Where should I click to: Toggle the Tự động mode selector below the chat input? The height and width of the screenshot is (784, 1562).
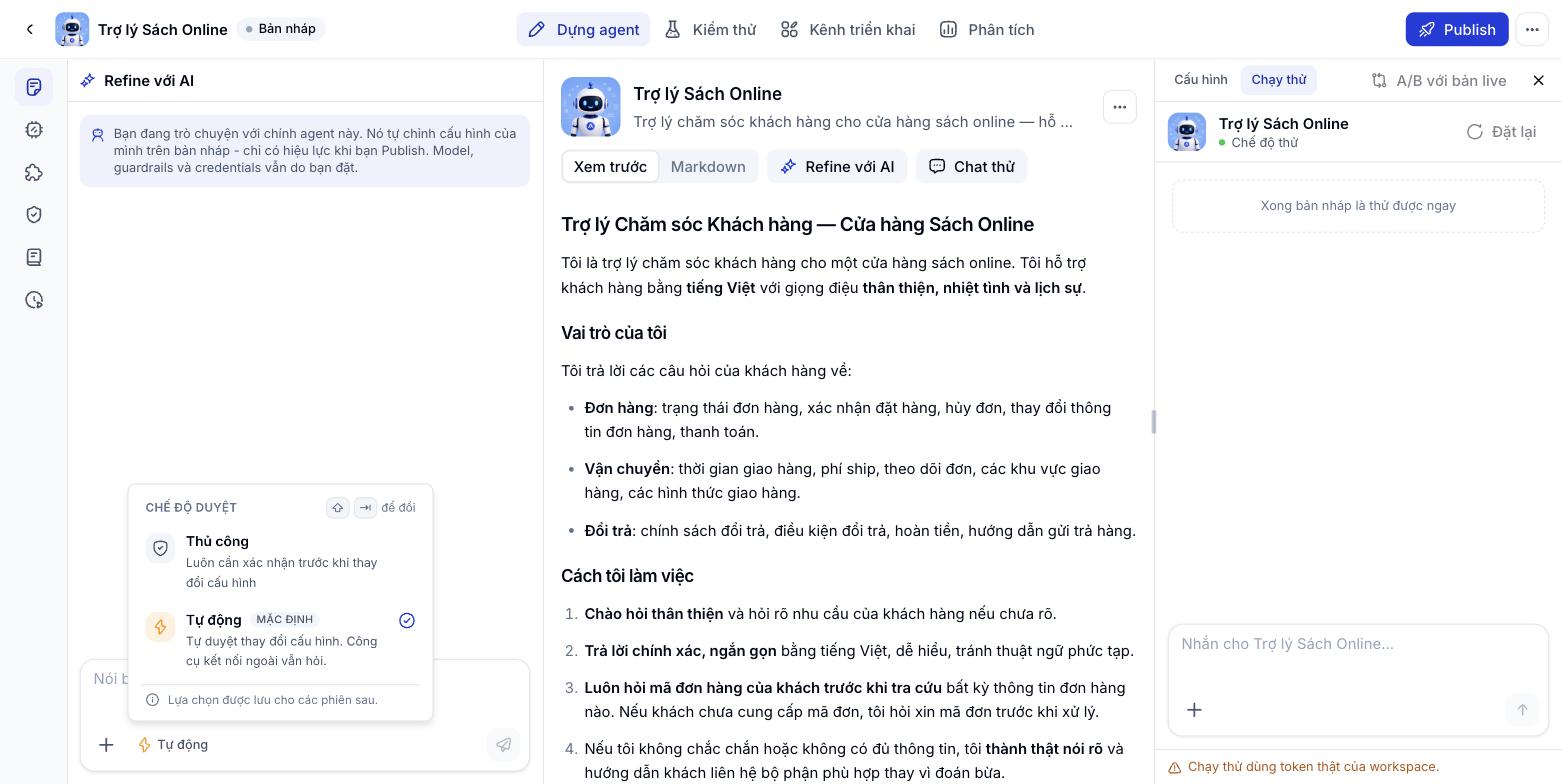[x=173, y=744]
